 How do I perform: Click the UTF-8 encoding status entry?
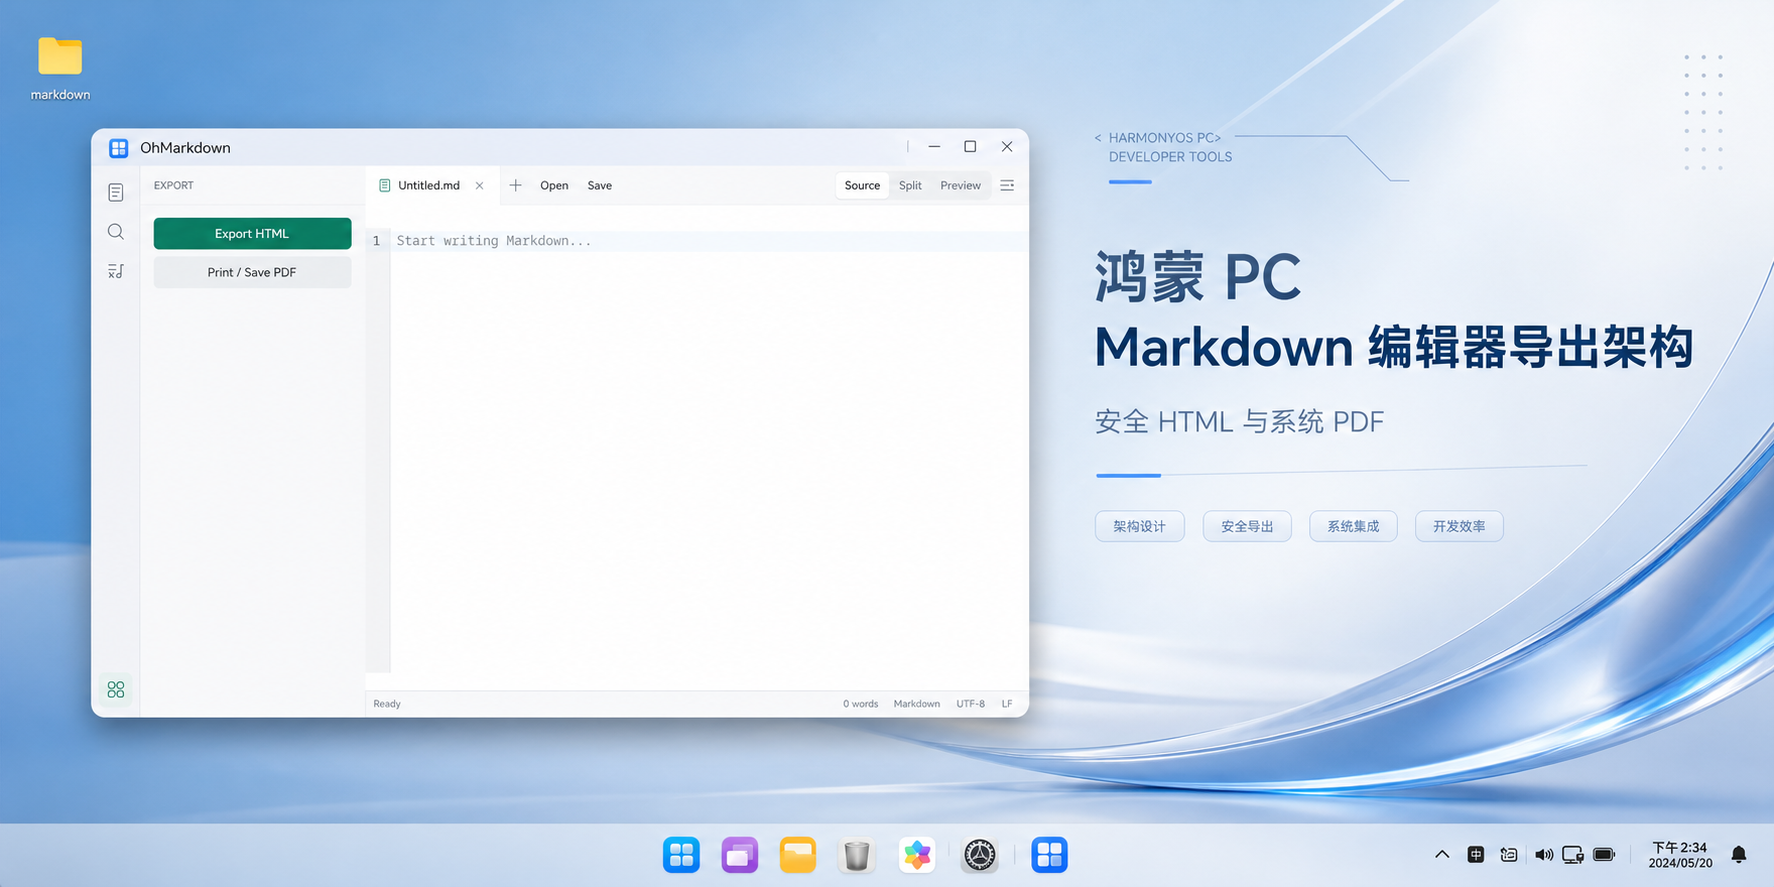[x=970, y=704]
